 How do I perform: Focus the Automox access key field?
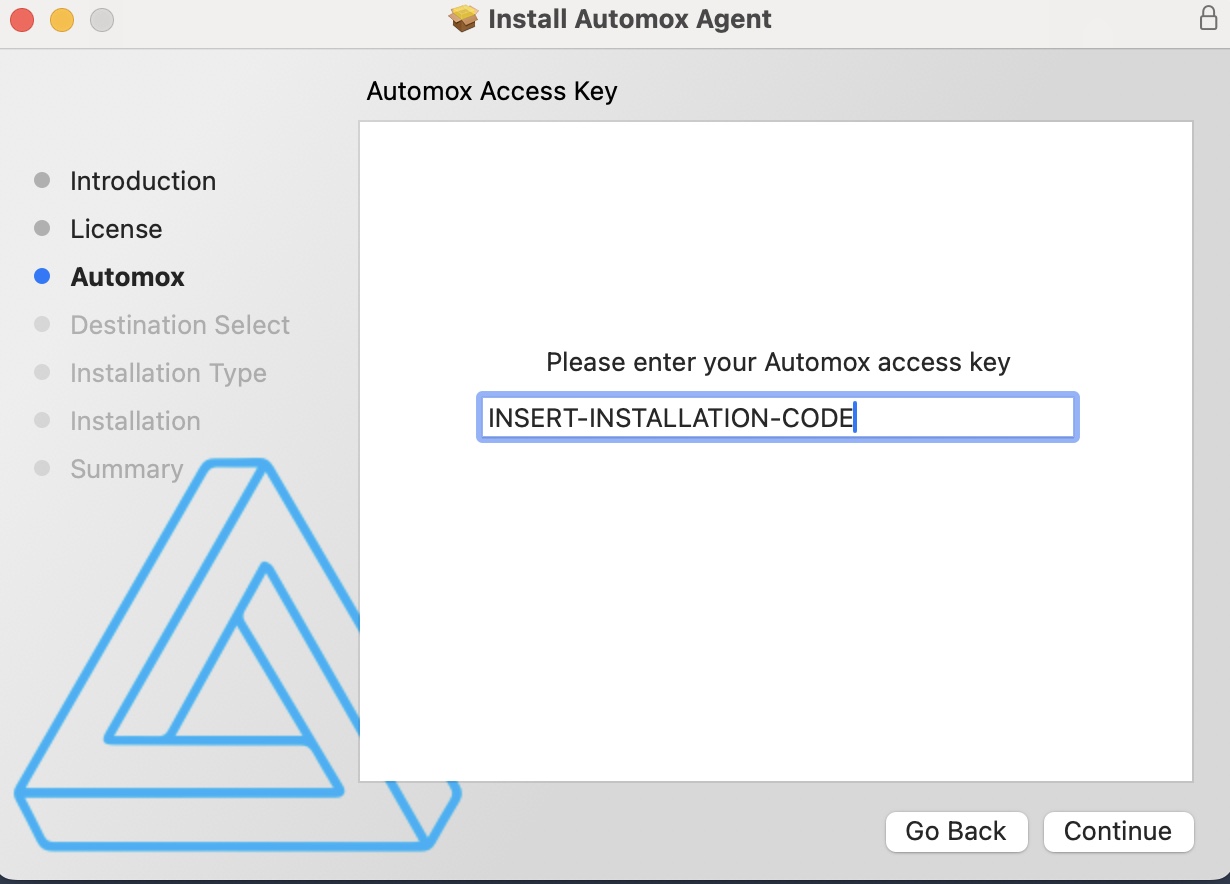777,417
